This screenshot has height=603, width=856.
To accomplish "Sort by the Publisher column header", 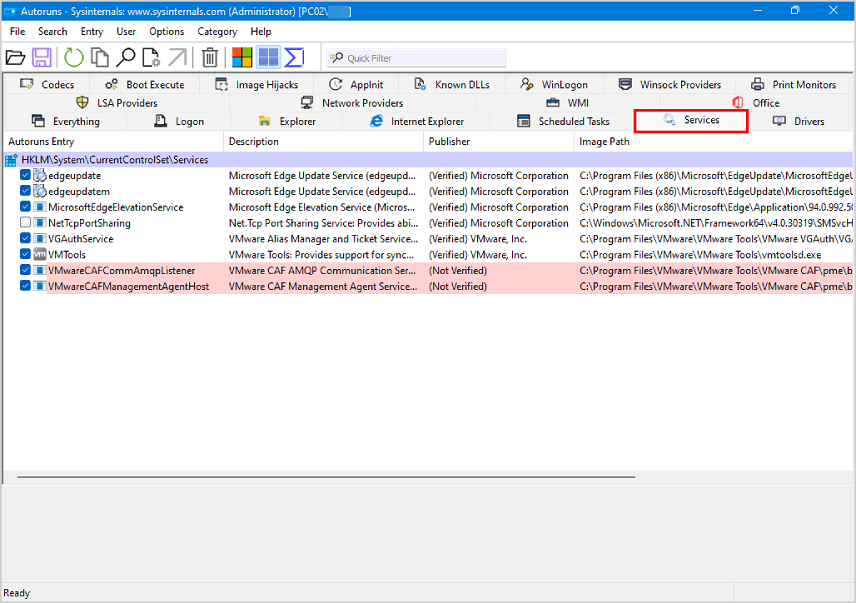I will click(449, 142).
